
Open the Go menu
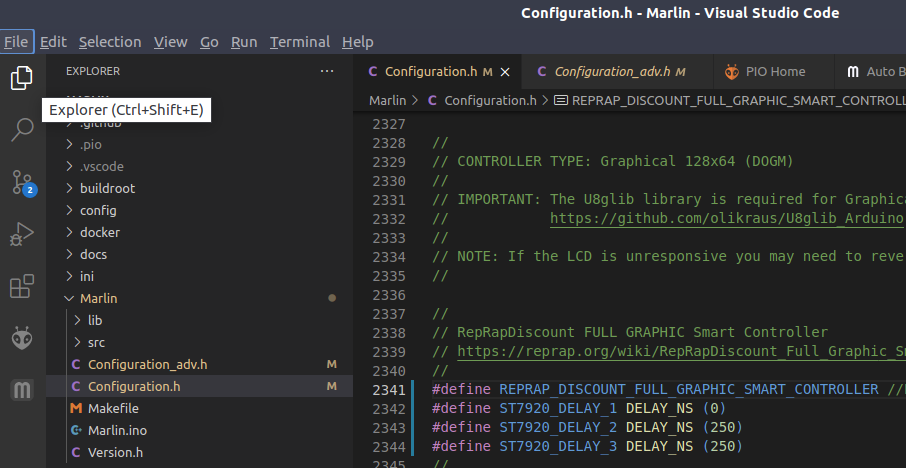[x=209, y=42]
